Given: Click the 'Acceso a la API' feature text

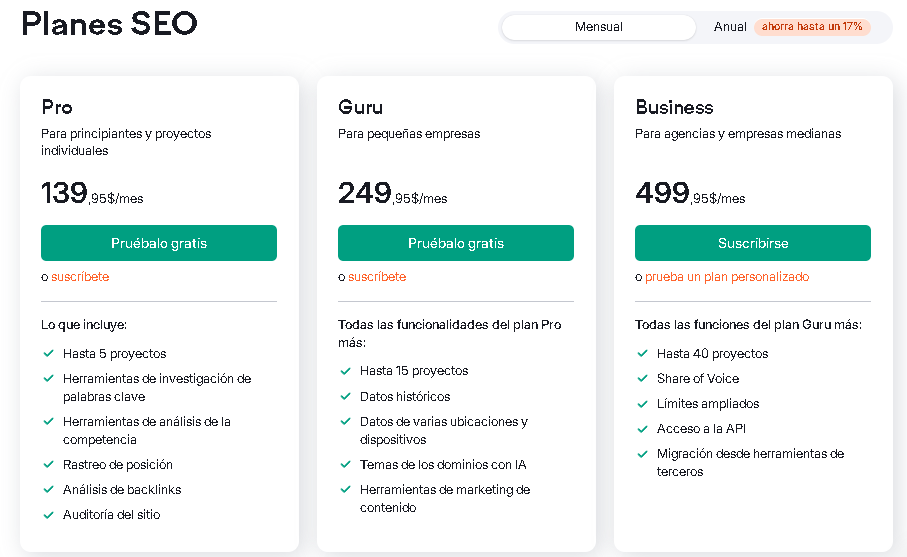Looking at the screenshot, I should coord(702,429).
